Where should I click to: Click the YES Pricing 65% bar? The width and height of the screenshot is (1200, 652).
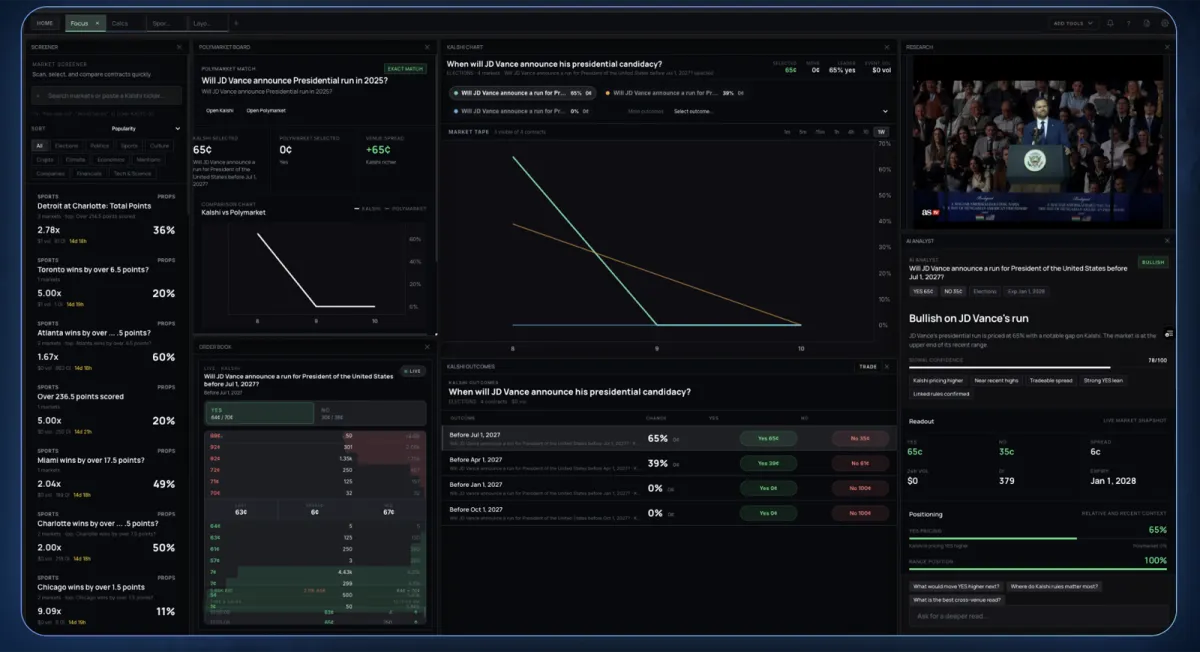coord(1037,538)
